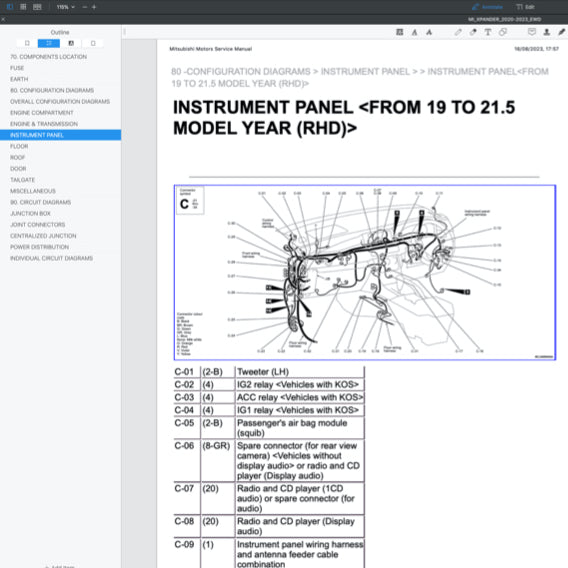Open INDIVIDUAL CIRCUIT DIAGRAMS outline entry

click(51, 259)
